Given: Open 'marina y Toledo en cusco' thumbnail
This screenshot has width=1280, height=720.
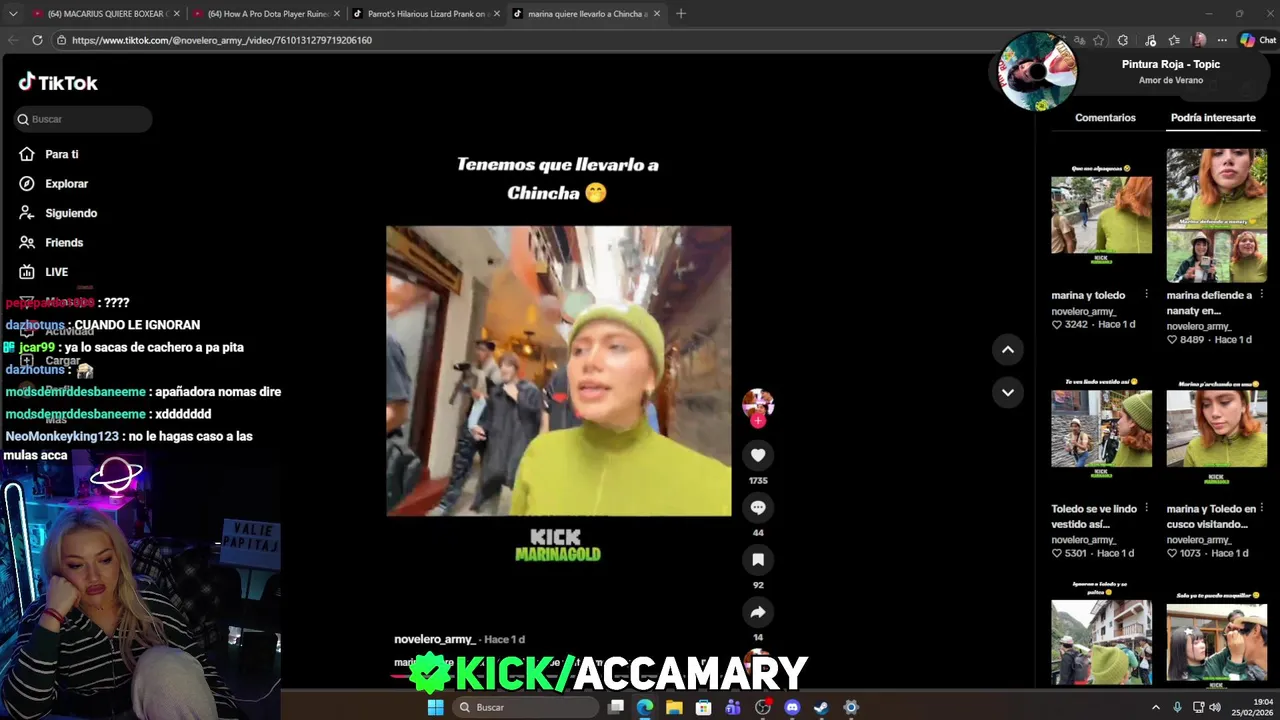Looking at the screenshot, I should tap(1216, 428).
